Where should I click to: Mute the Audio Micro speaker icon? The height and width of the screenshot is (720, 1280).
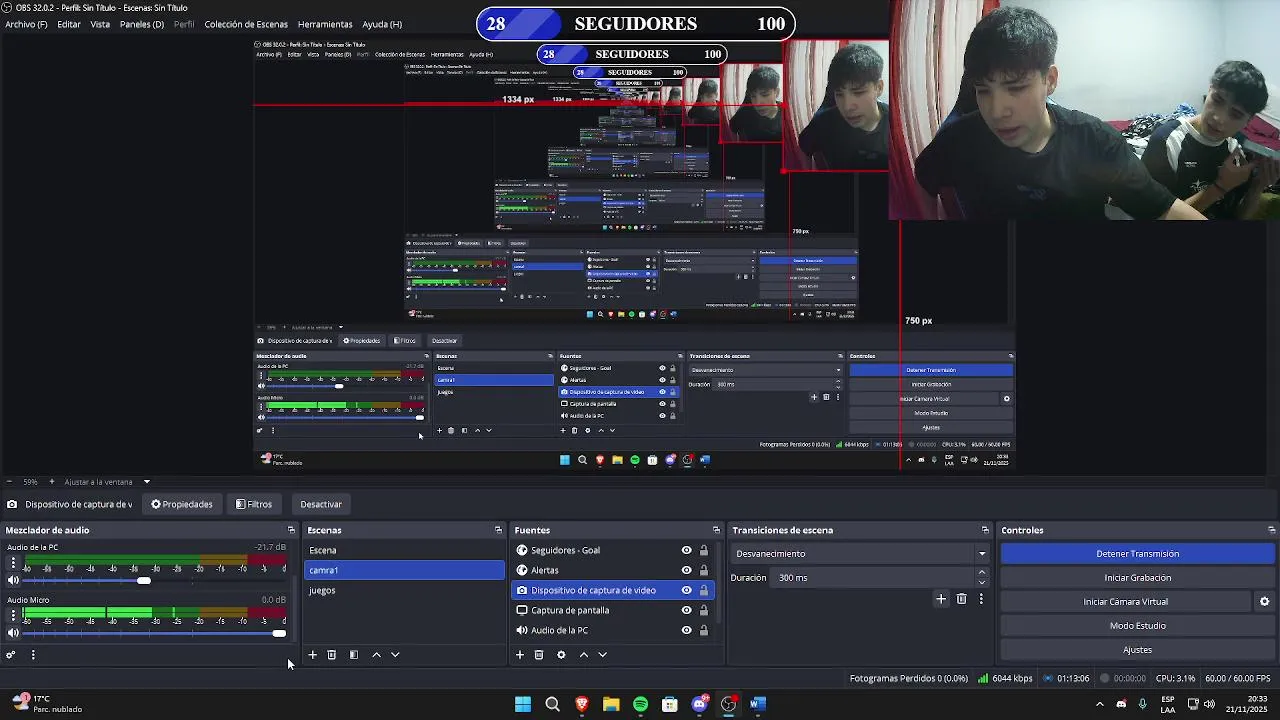pos(13,633)
